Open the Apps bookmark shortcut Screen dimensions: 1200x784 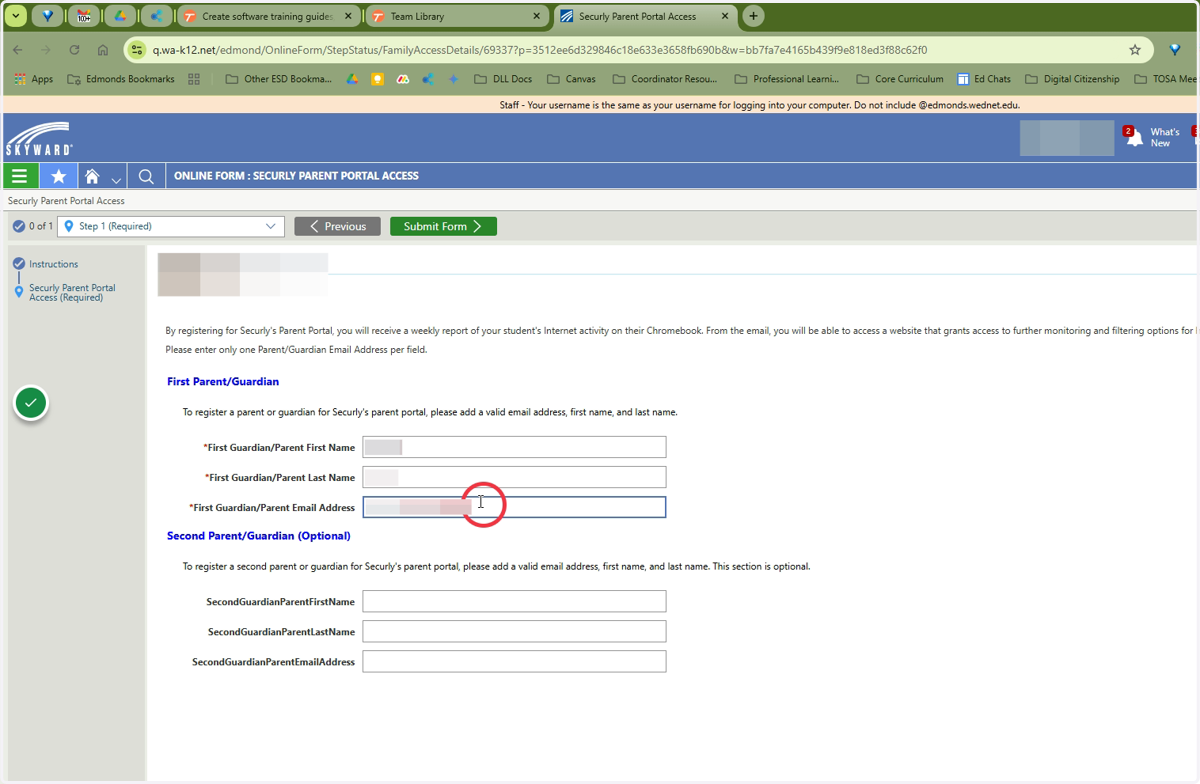[34, 79]
